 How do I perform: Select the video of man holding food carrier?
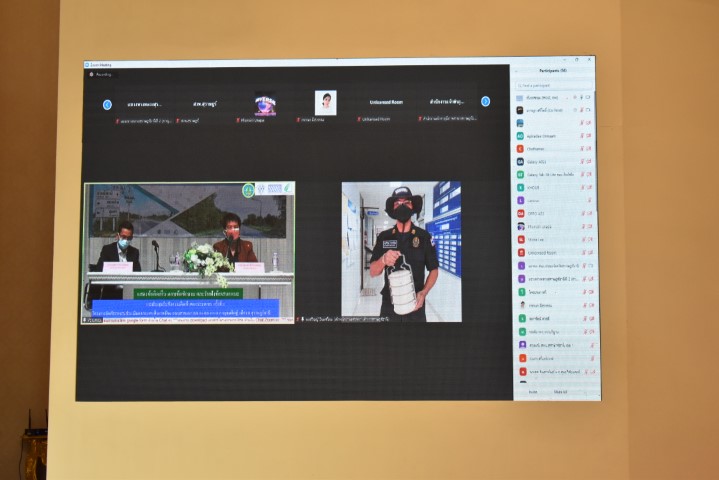point(401,251)
